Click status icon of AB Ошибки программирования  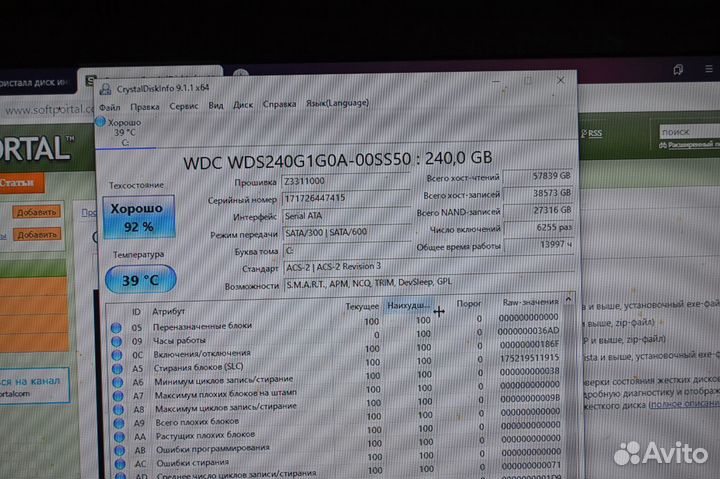tap(120, 450)
